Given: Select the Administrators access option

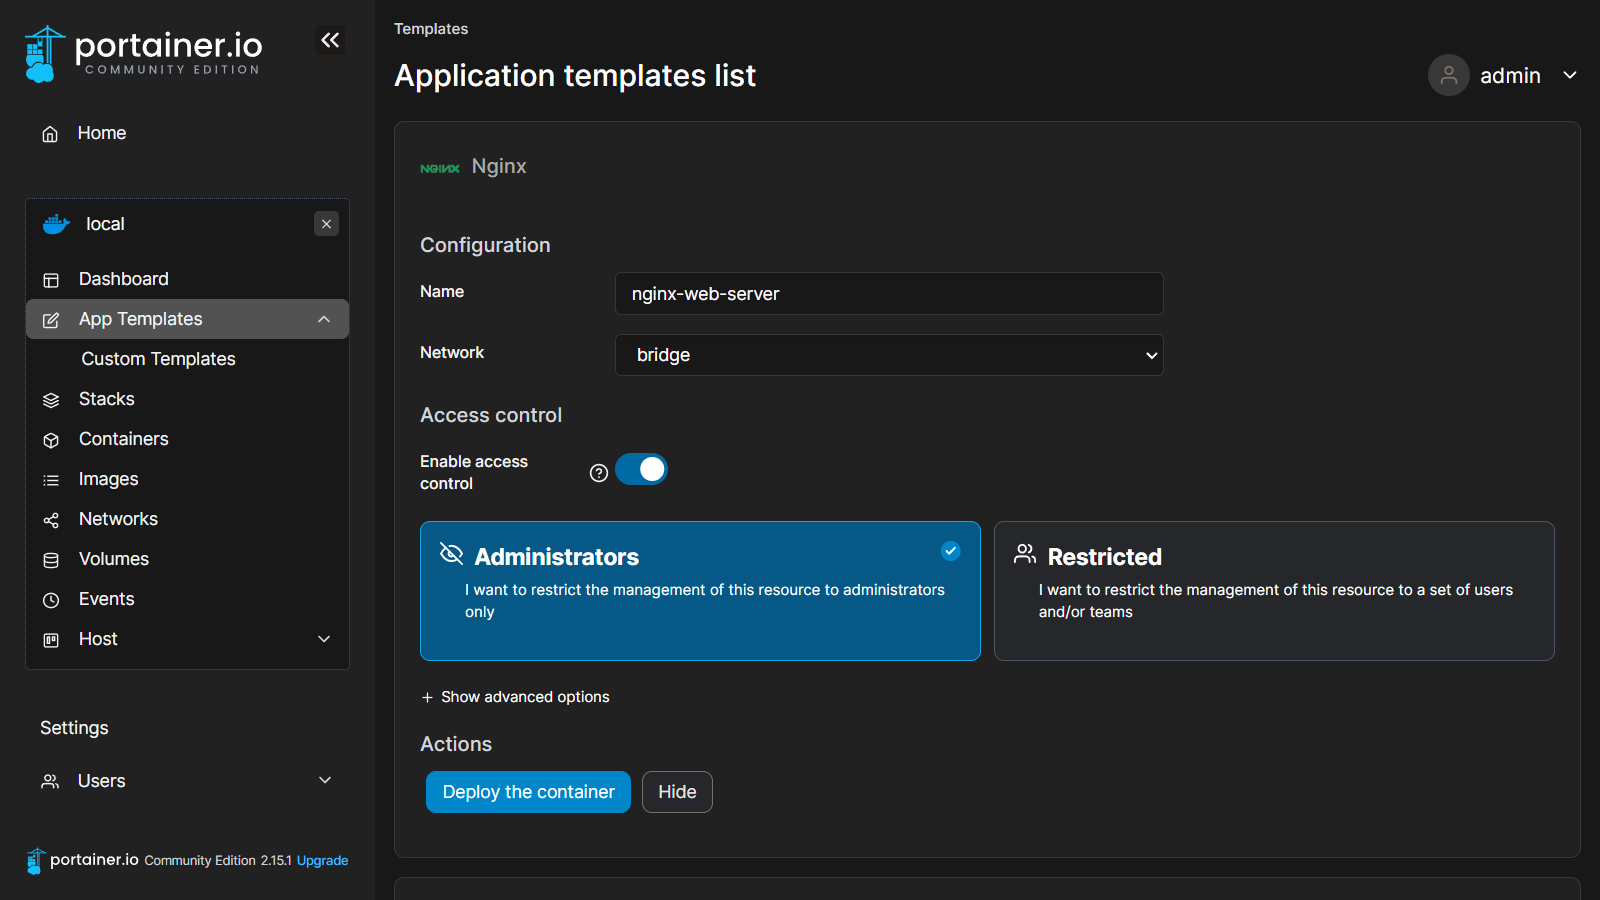Looking at the screenshot, I should [700, 590].
